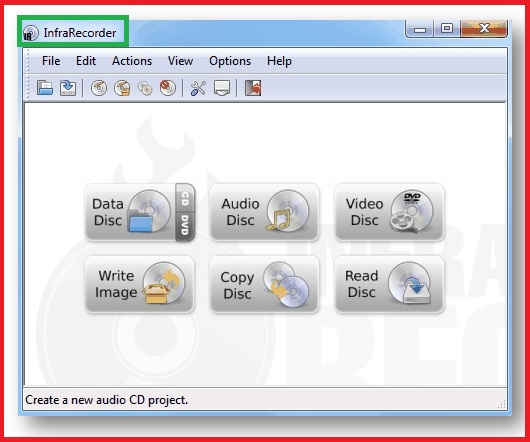530x442 pixels.
Task: Open the File menu
Action: 51,61
